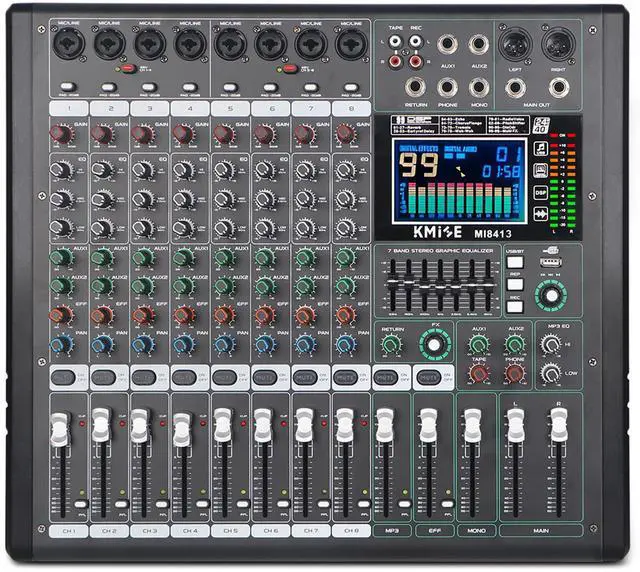This screenshot has height=572, width=640.
Task: Toggle the EFF channel MUTE switch
Action: [429, 378]
